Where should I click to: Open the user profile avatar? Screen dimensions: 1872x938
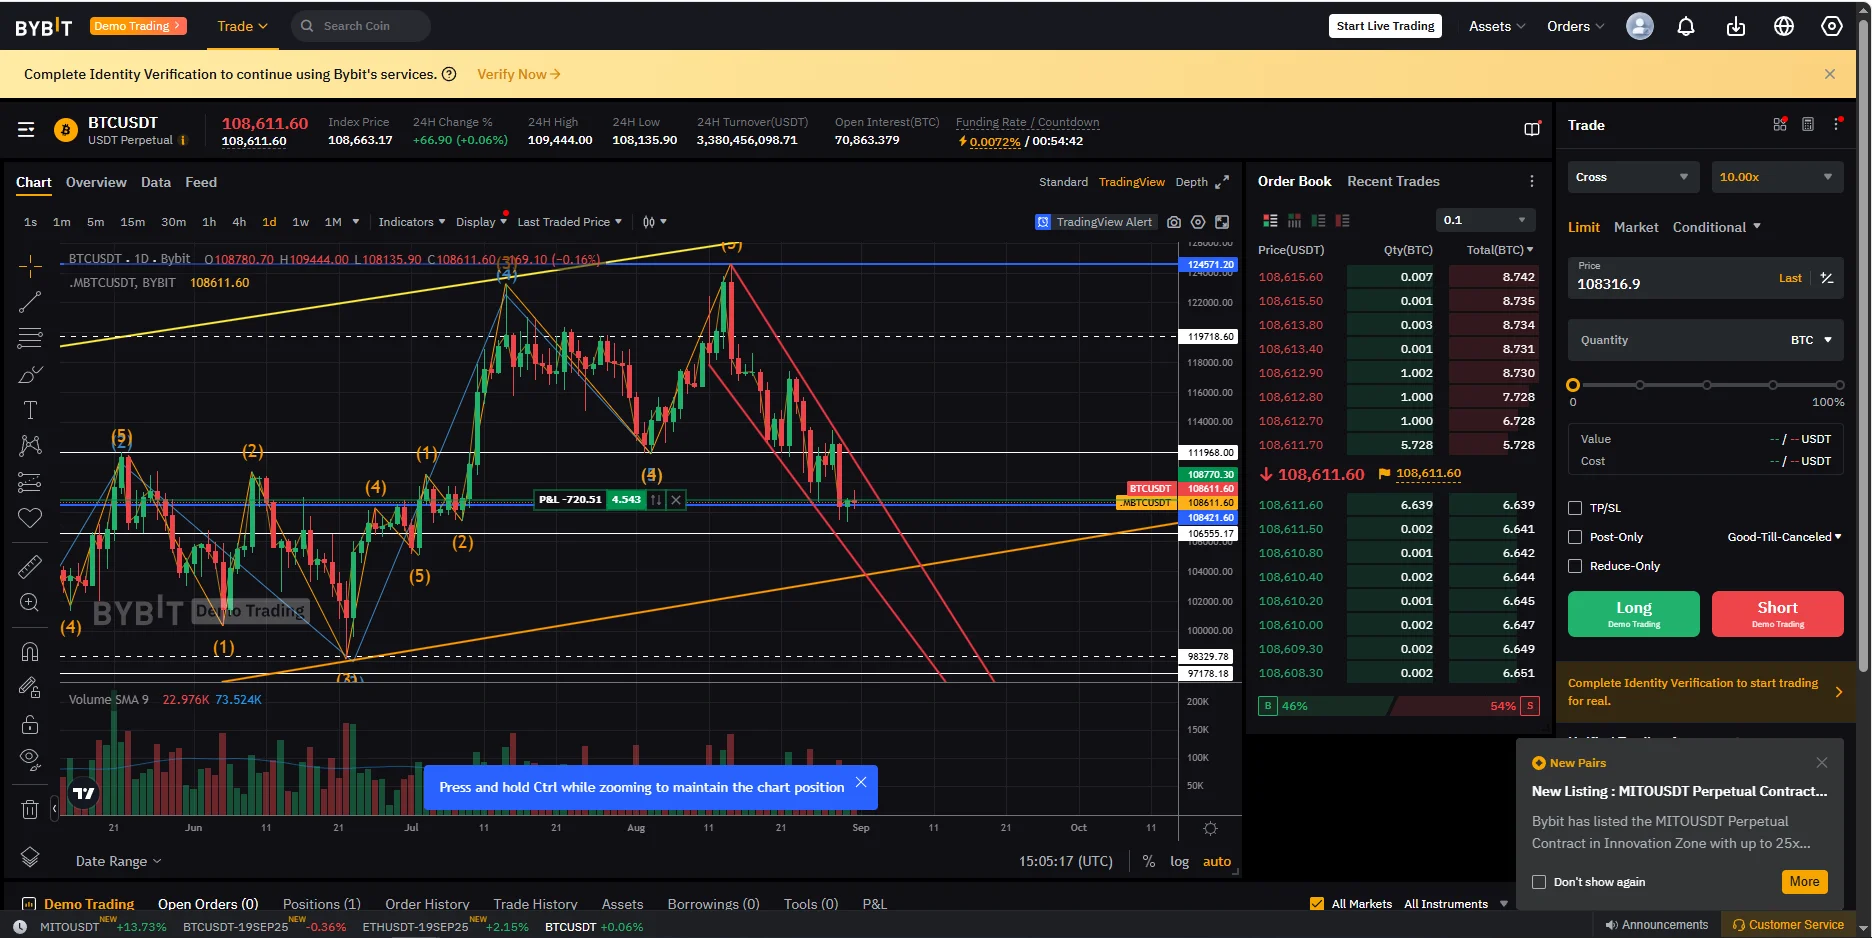(1640, 26)
